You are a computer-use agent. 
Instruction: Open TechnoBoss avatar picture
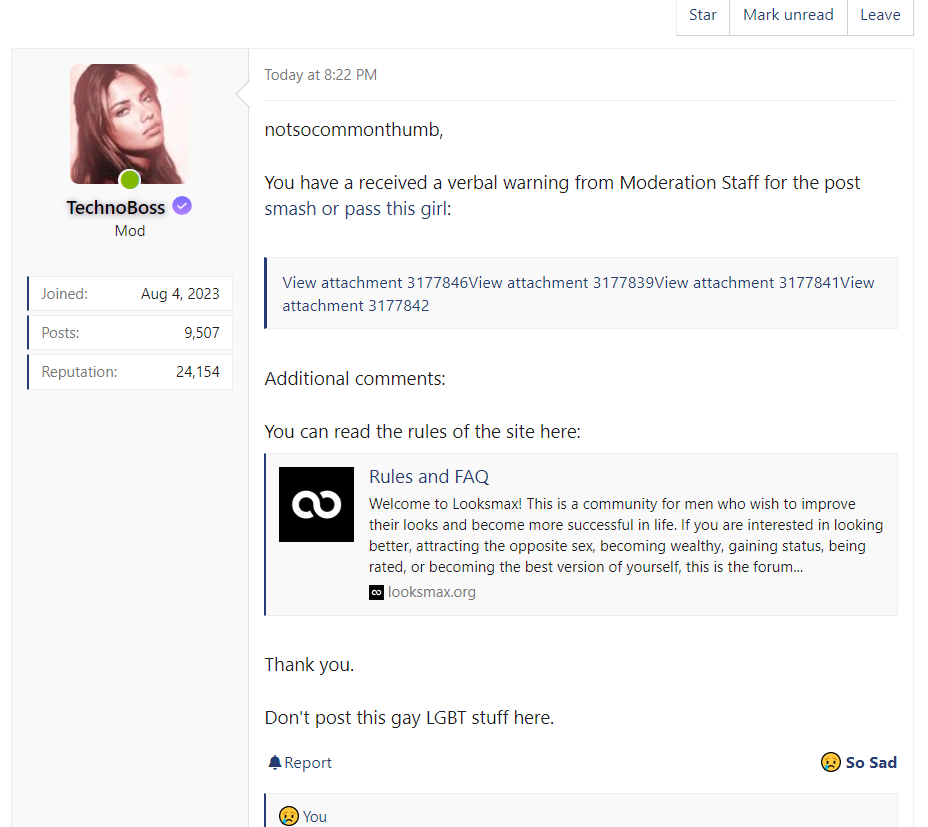click(129, 124)
